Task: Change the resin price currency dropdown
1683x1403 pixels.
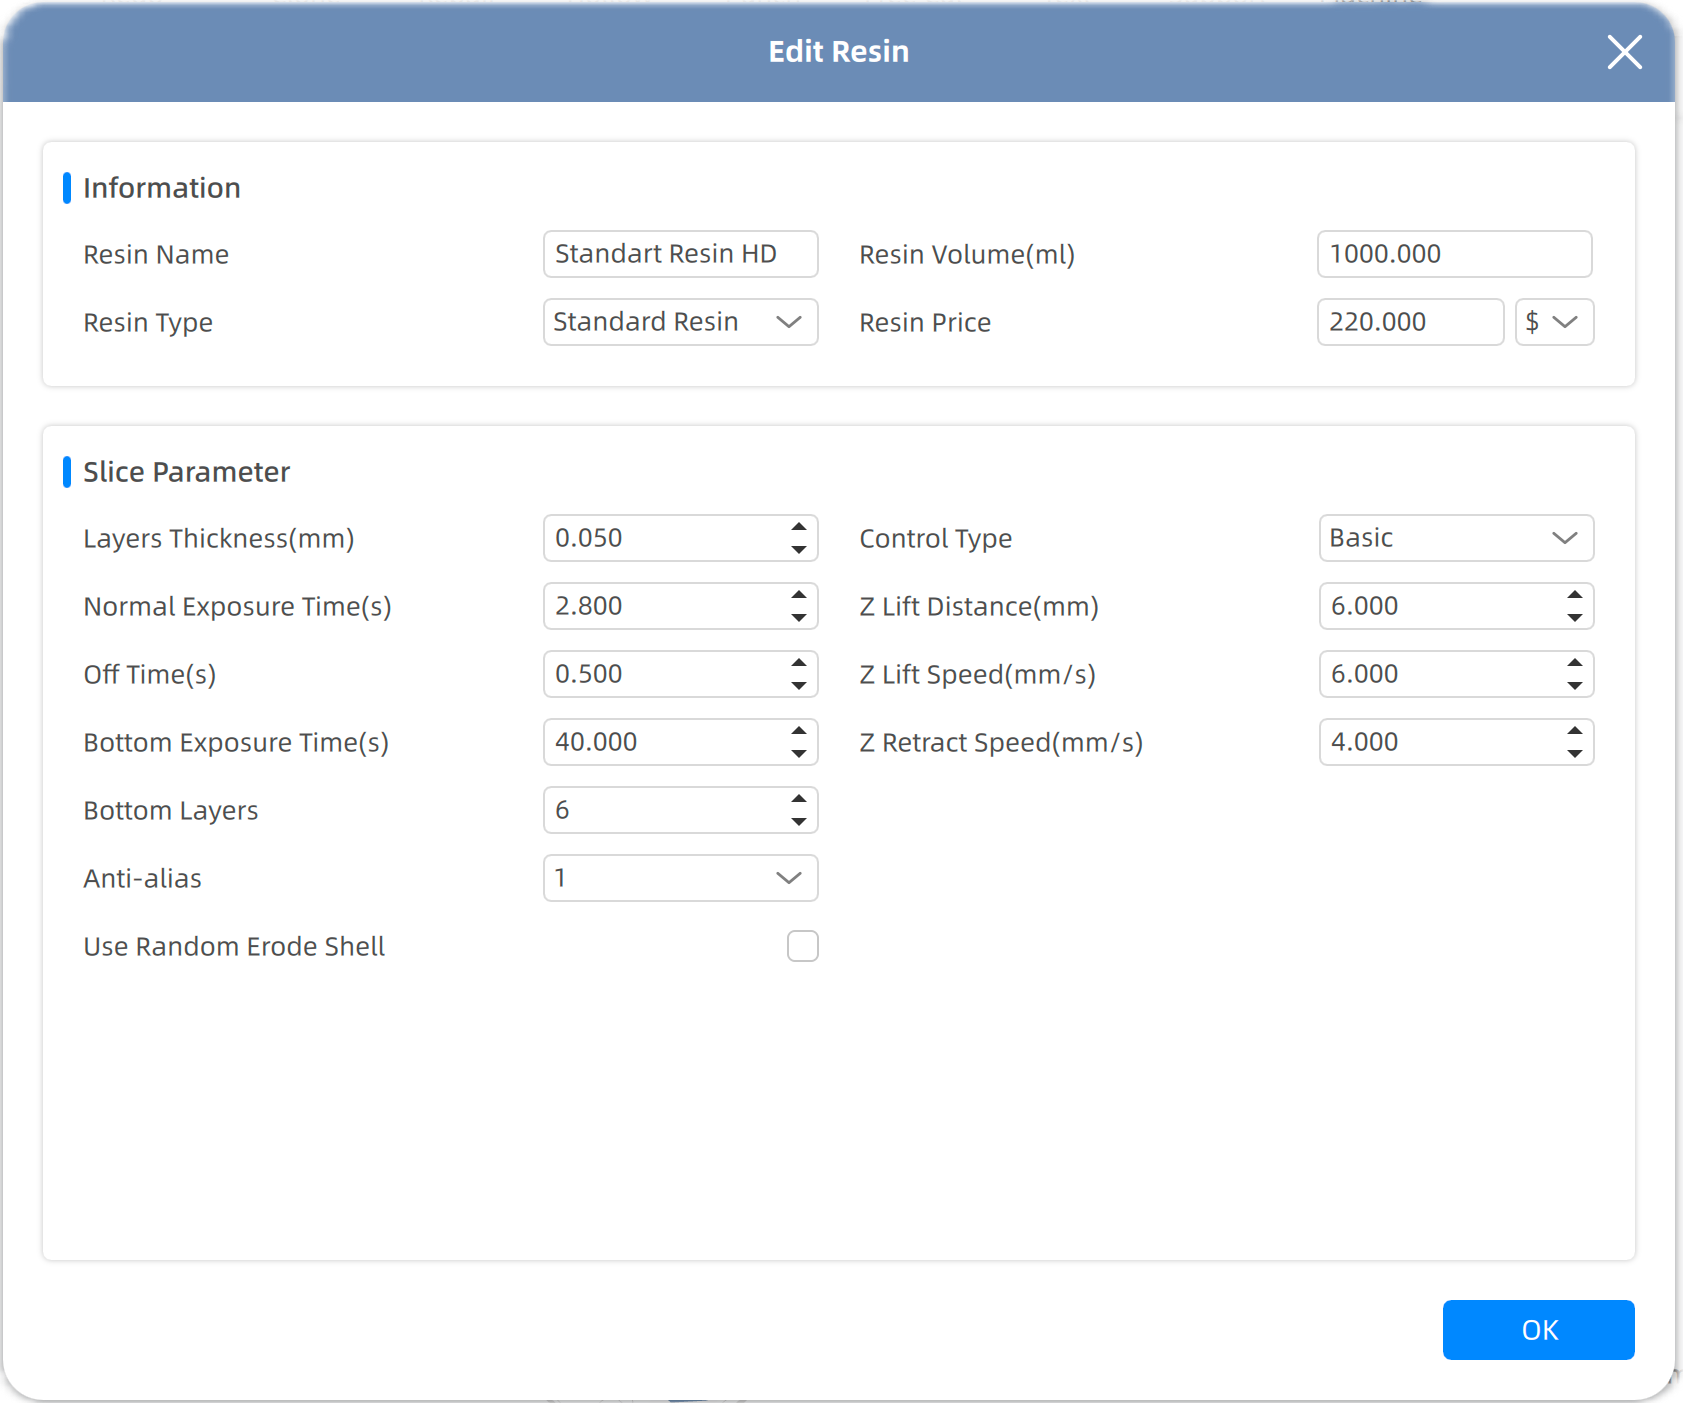Action: [x=1553, y=322]
